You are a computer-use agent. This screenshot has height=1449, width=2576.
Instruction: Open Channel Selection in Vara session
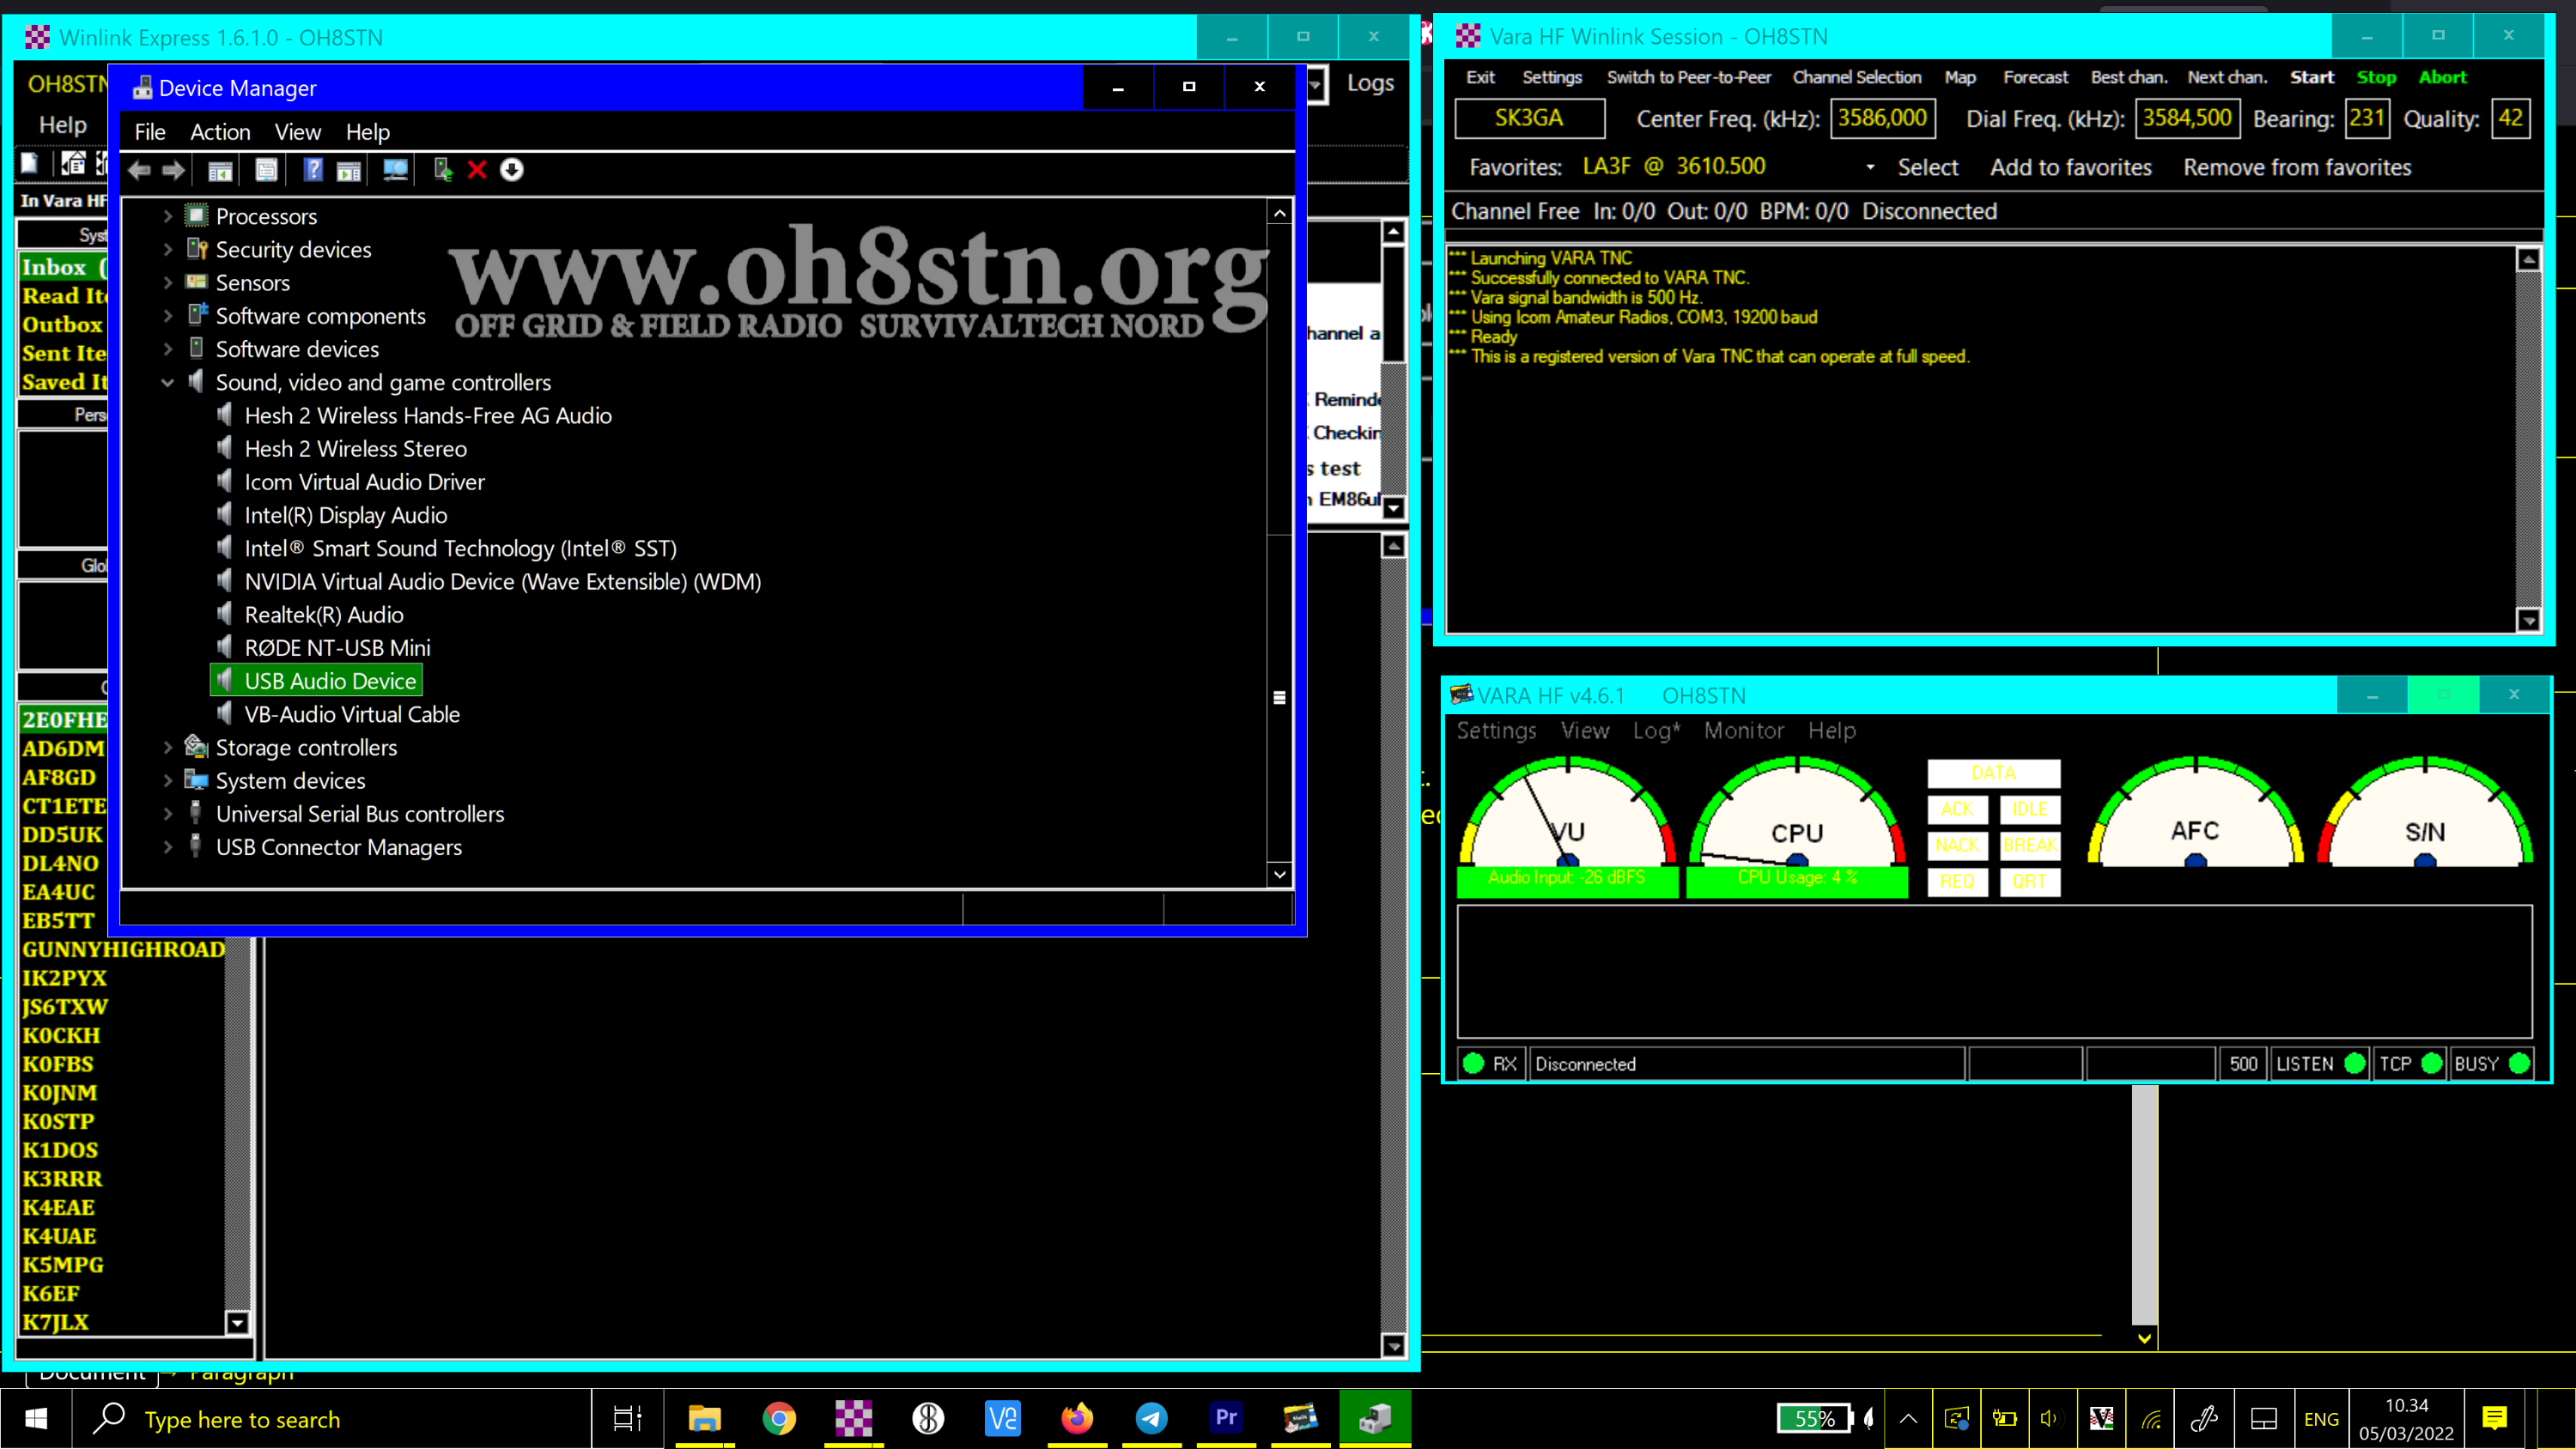pos(1856,77)
